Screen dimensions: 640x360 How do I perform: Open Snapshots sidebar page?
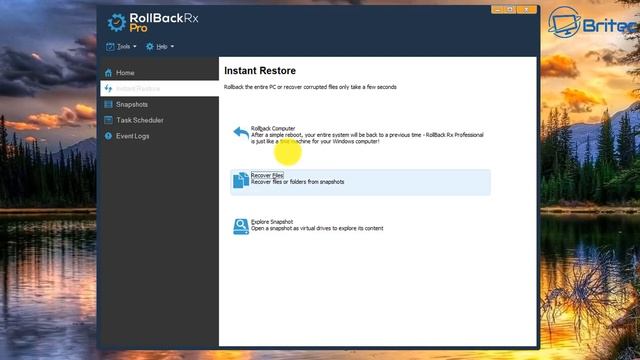coord(159,104)
